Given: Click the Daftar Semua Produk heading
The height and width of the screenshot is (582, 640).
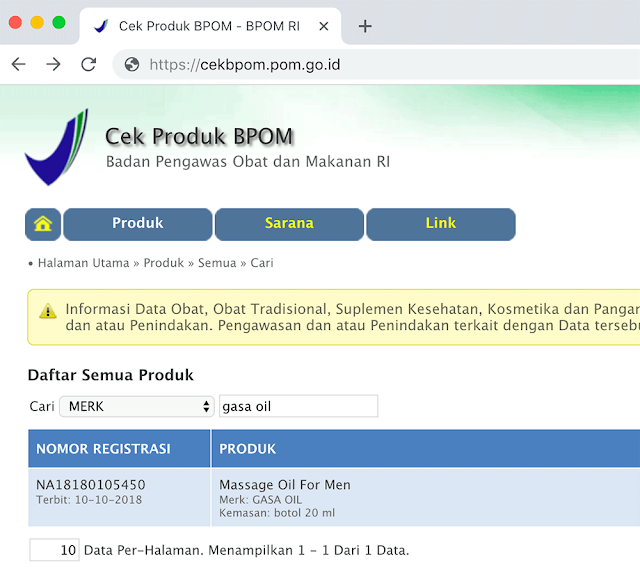Looking at the screenshot, I should tap(111, 375).
